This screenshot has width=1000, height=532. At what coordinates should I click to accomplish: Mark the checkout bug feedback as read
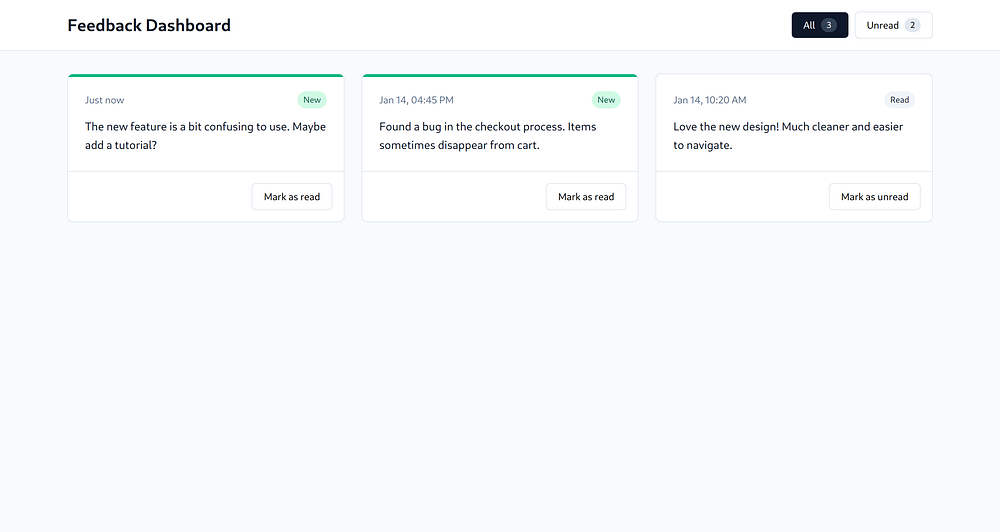586,196
